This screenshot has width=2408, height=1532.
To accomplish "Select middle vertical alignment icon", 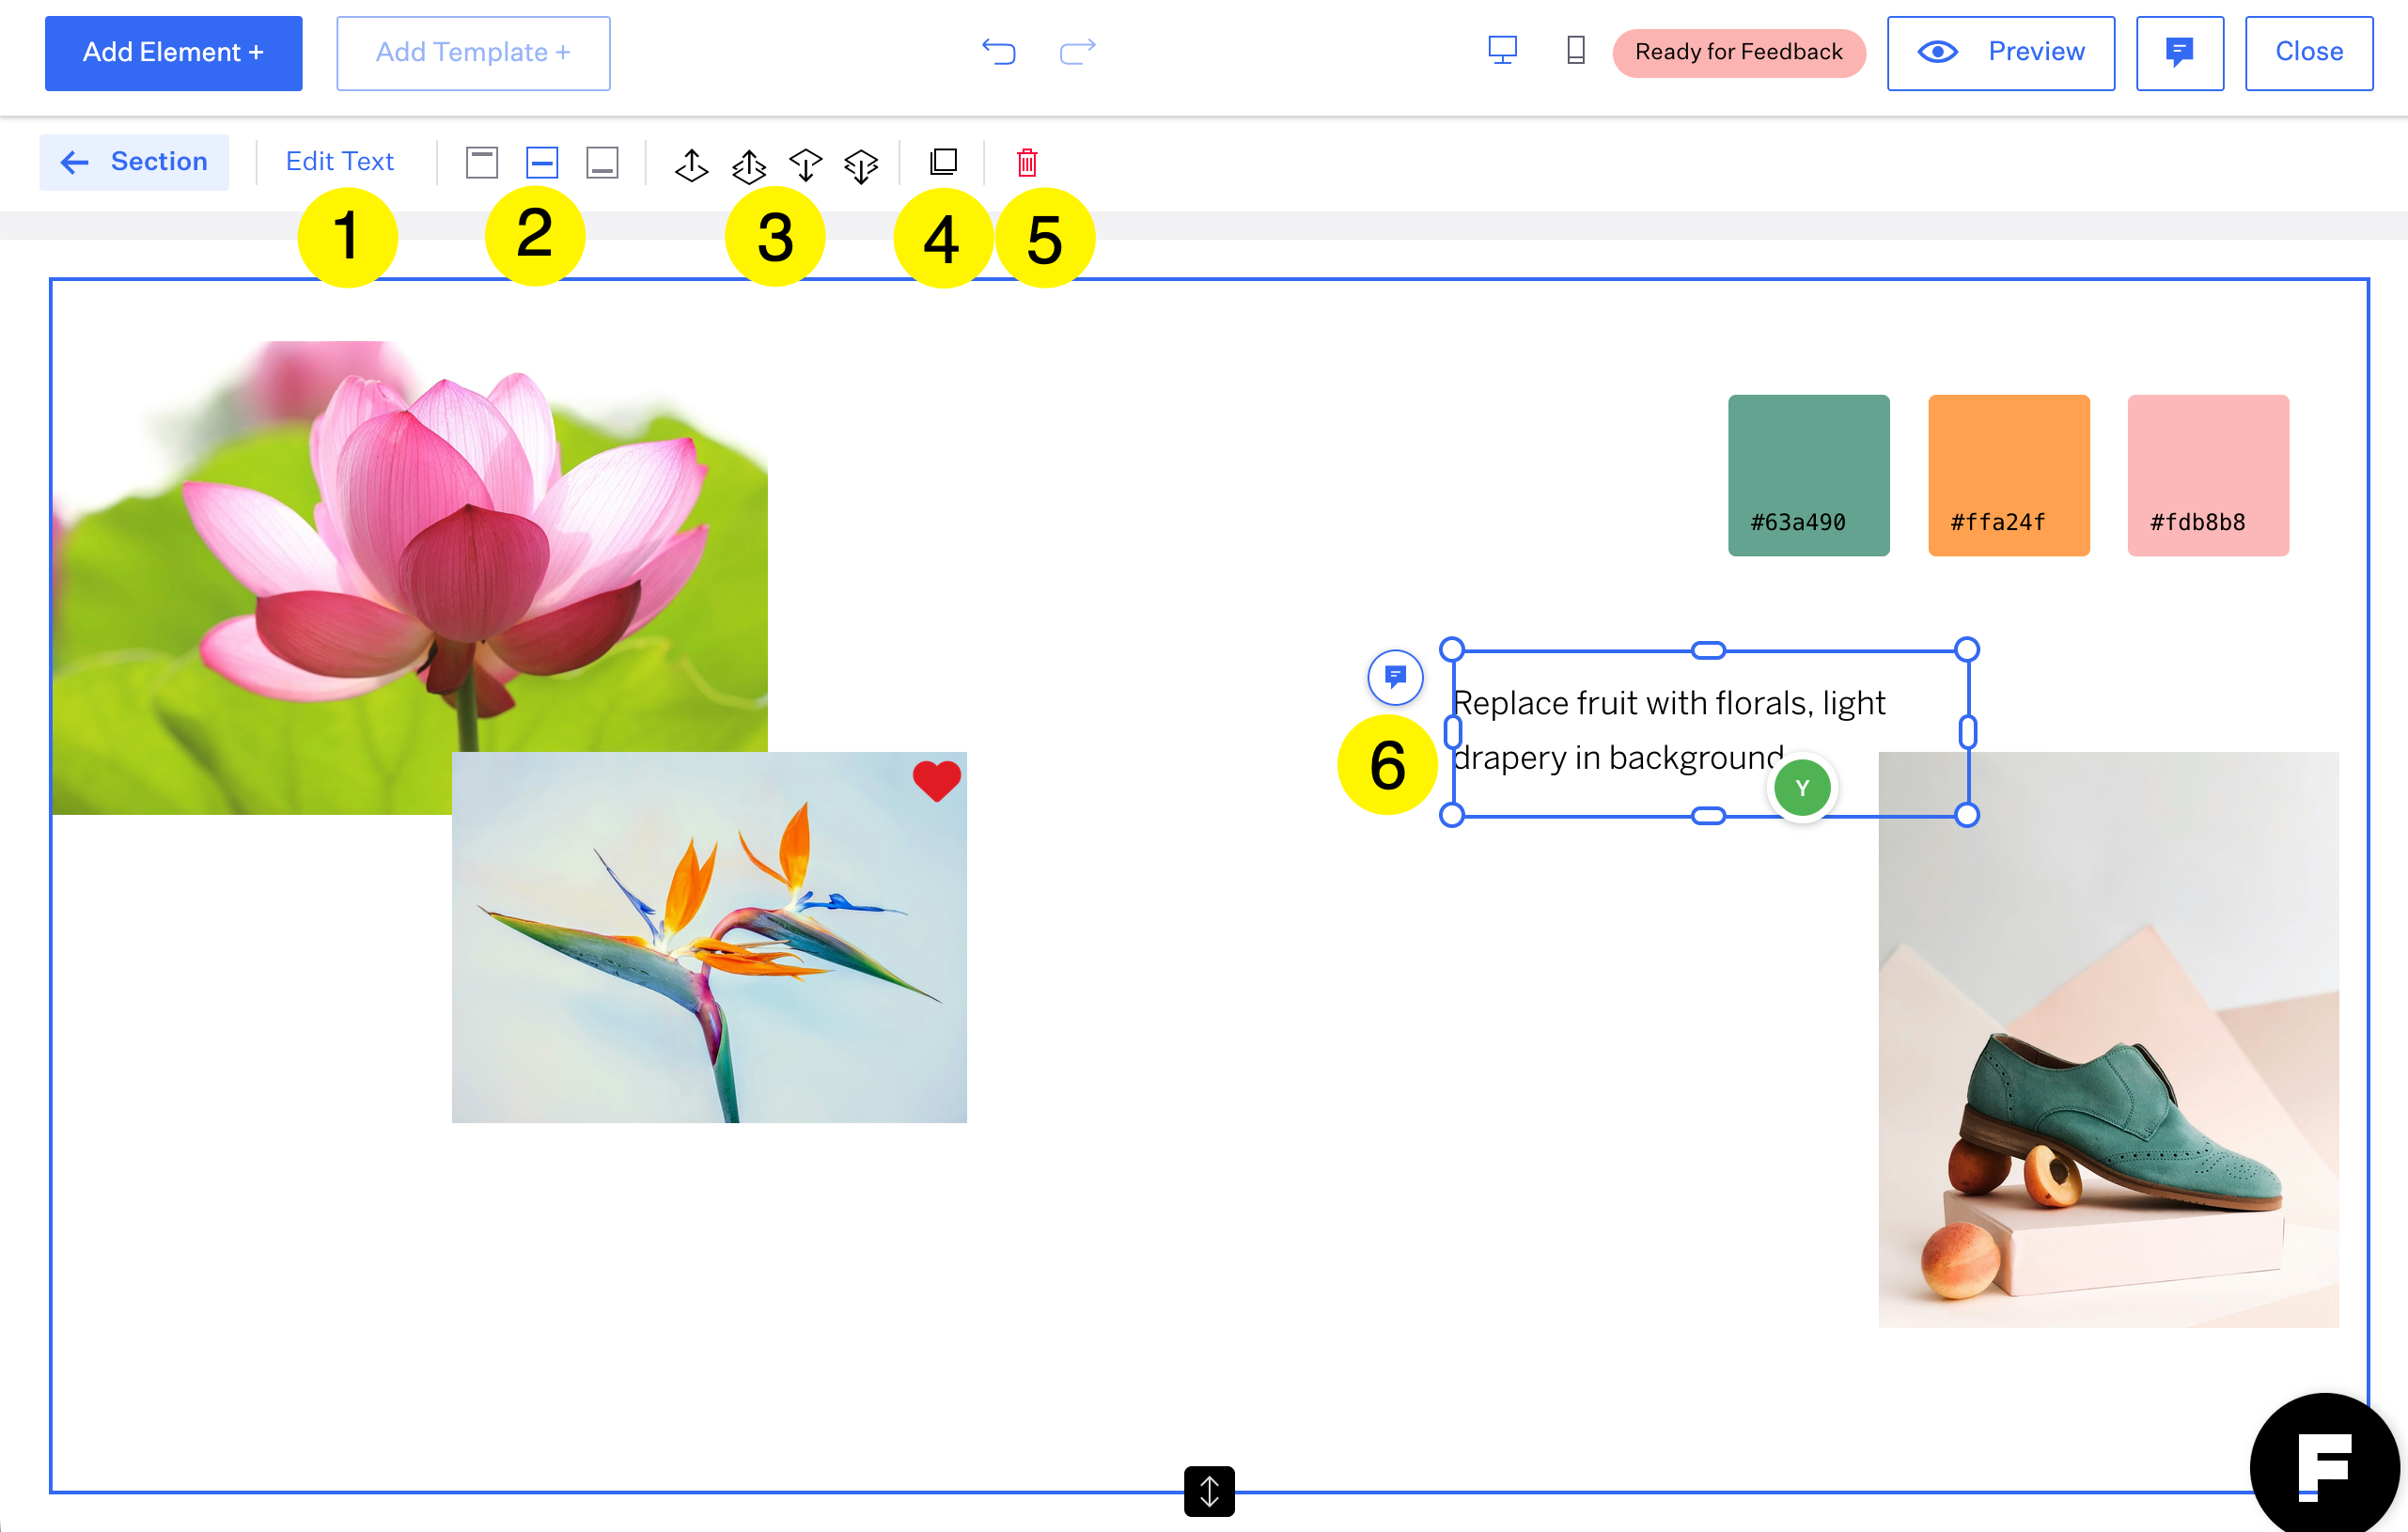I will point(542,162).
